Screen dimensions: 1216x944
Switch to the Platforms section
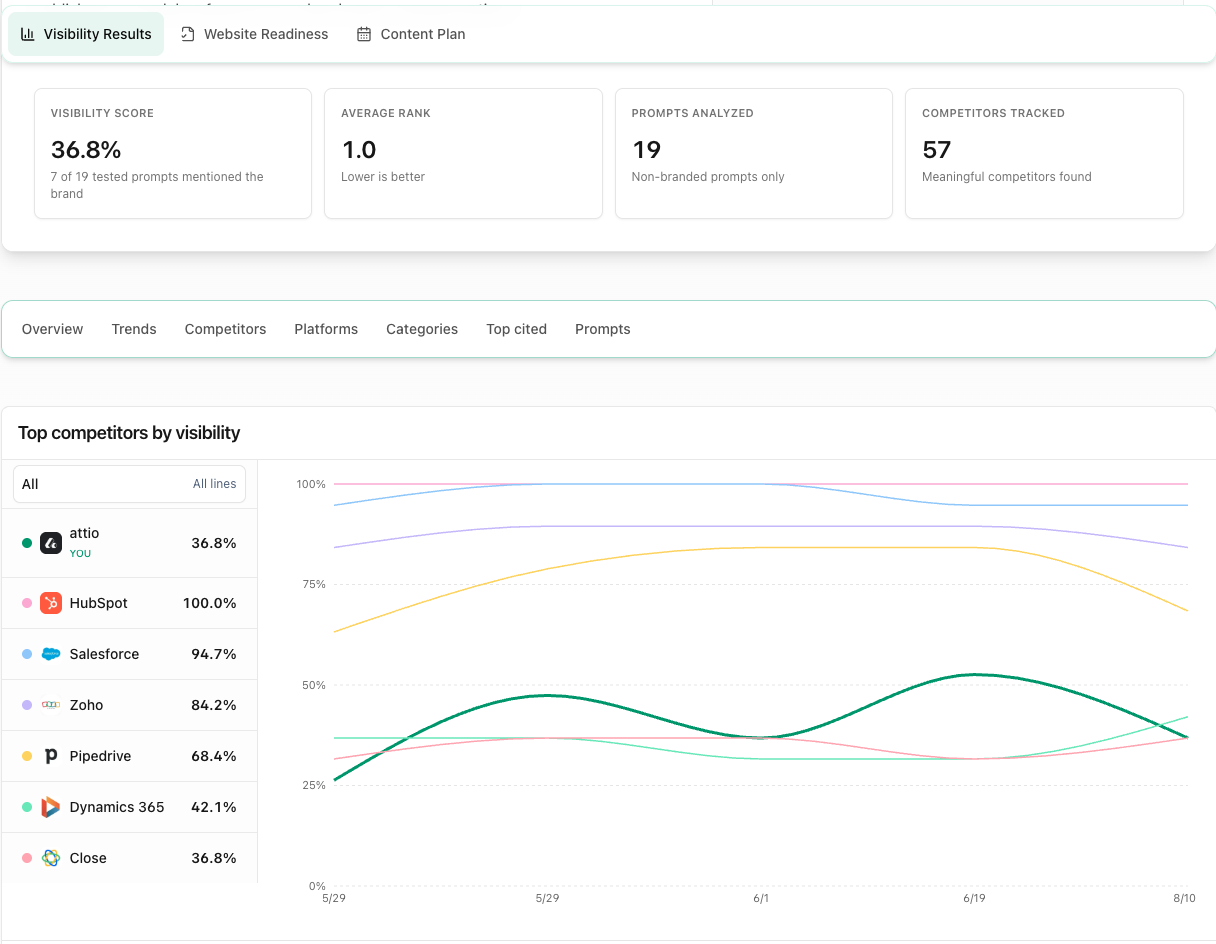coord(326,329)
